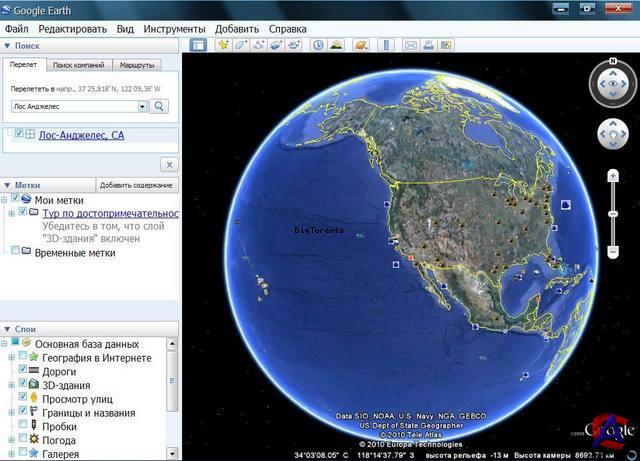
Task: Click the add placemark pushpin icon
Action: click(223, 45)
